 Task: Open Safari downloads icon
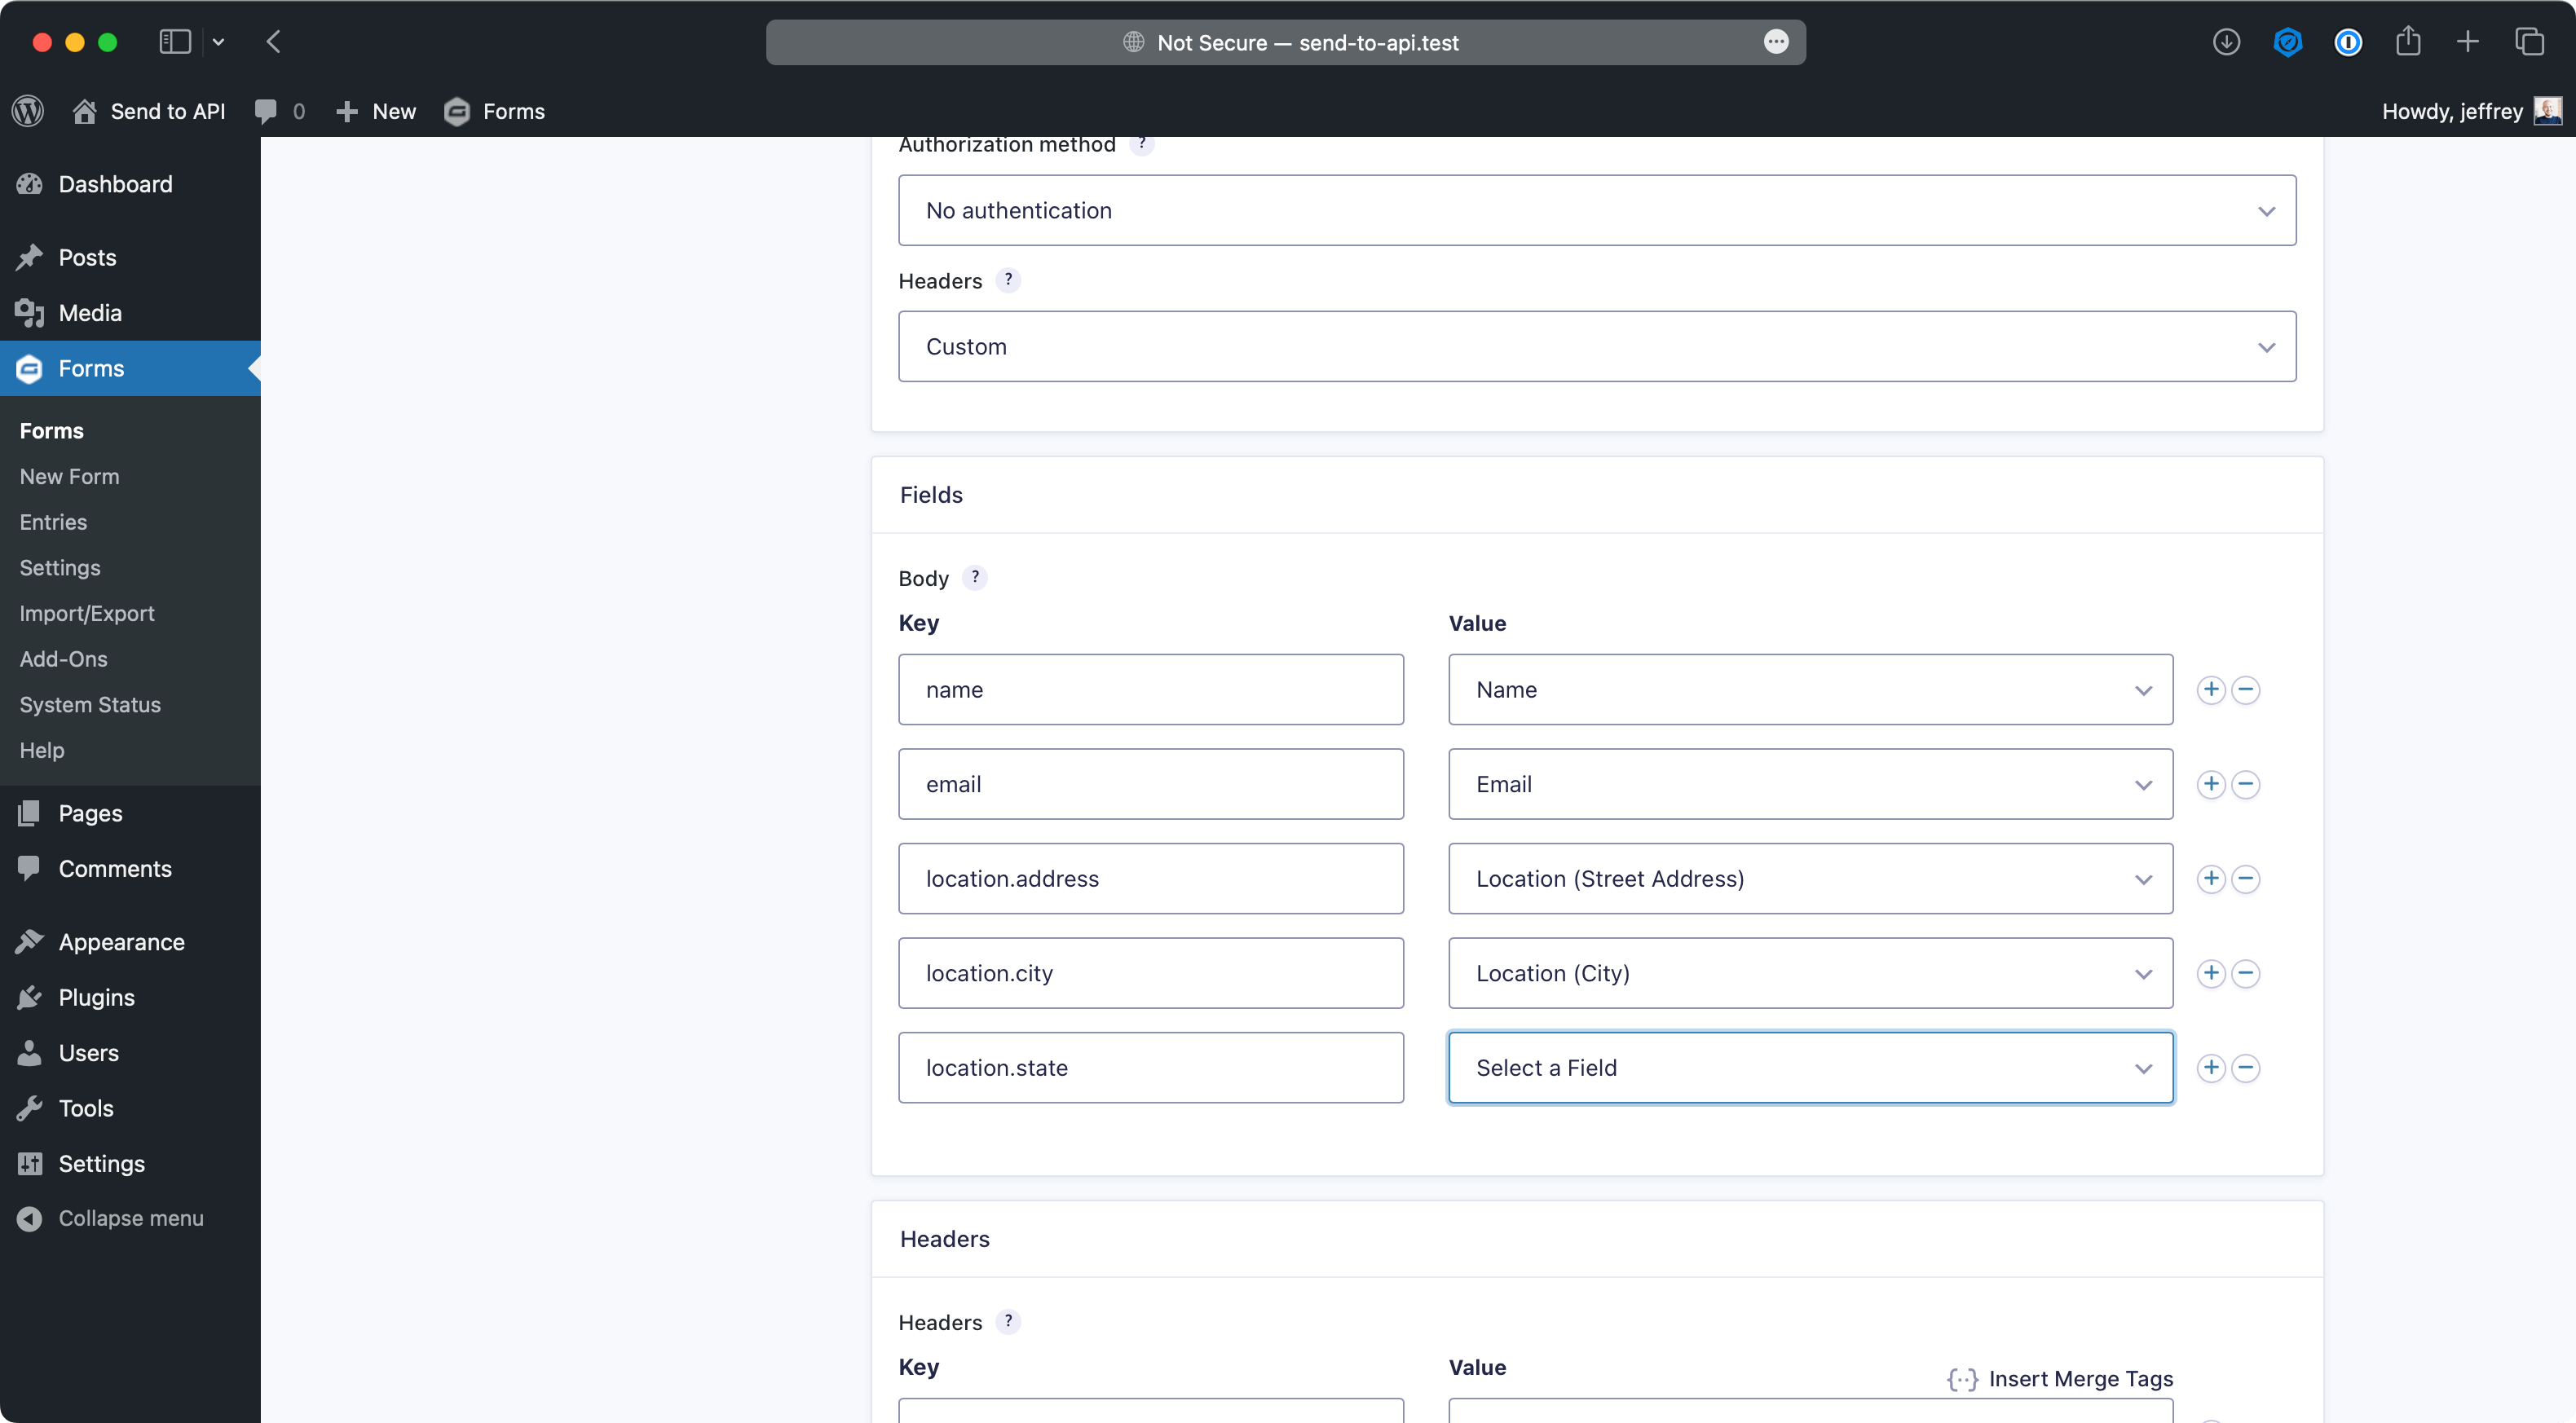pyautogui.click(x=2226, y=42)
